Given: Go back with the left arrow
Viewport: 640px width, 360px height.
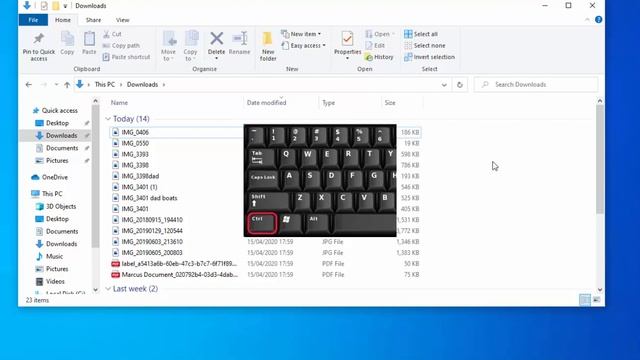Looking at the screenshot, I should pyautogui.click(x=29, y=84).
